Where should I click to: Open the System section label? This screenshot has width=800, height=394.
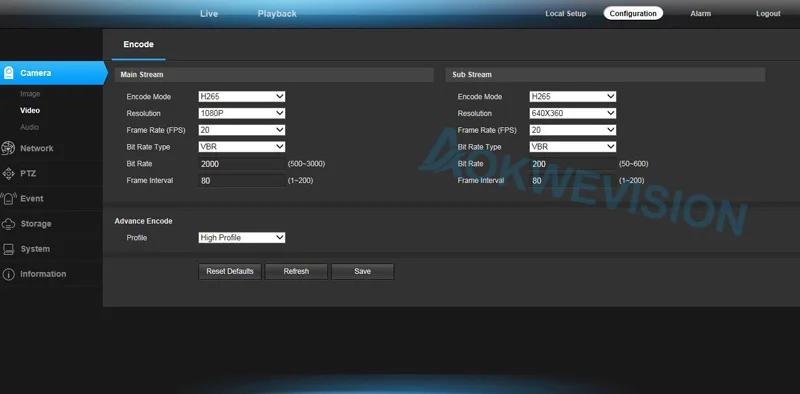(x=35, y=249)
